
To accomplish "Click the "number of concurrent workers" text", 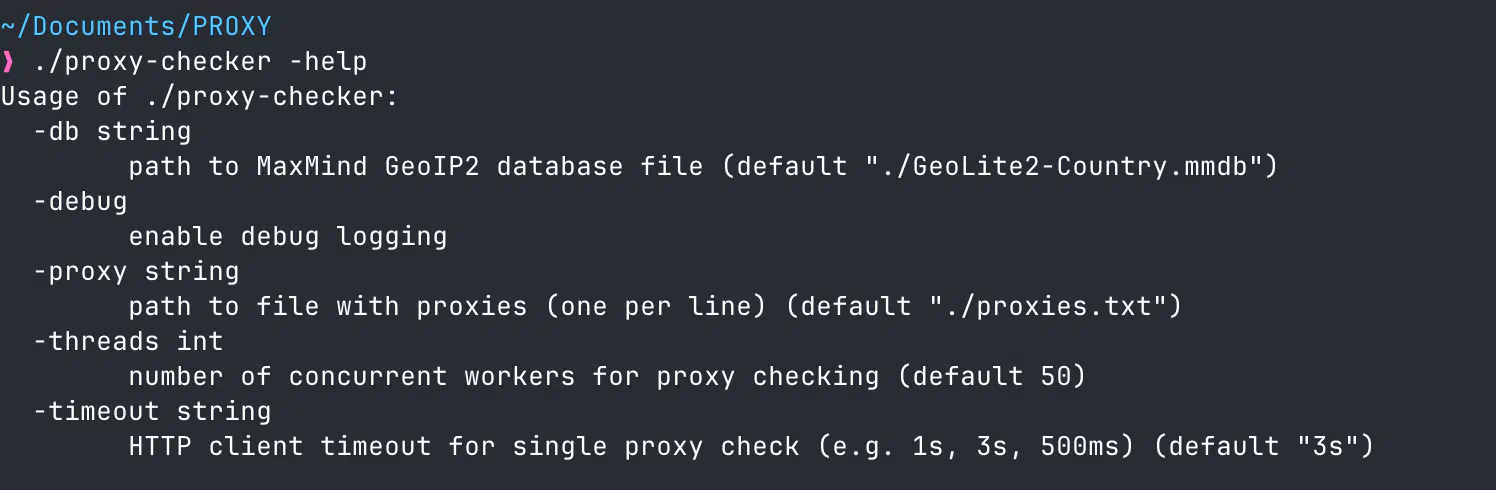I will (352, 376).
